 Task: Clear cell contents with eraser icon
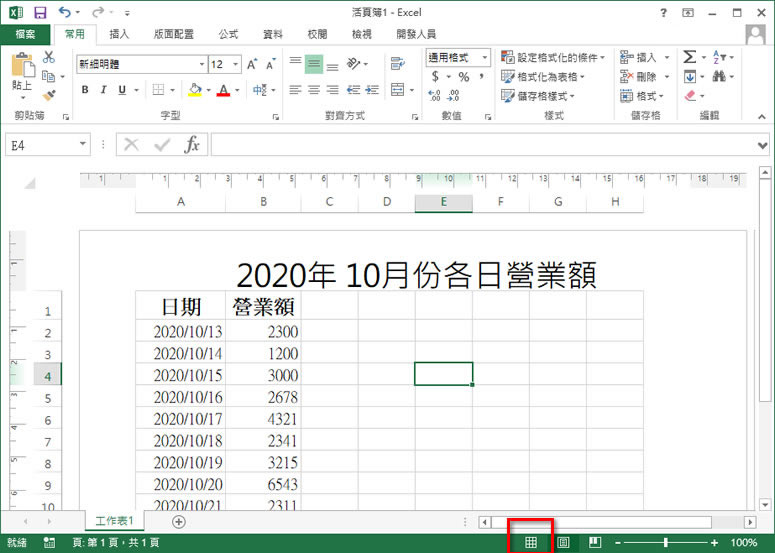pos(690,95)
